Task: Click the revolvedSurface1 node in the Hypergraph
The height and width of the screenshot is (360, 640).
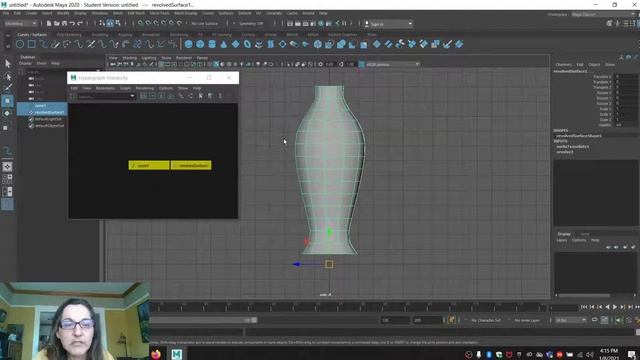Action: coord(191,165)
